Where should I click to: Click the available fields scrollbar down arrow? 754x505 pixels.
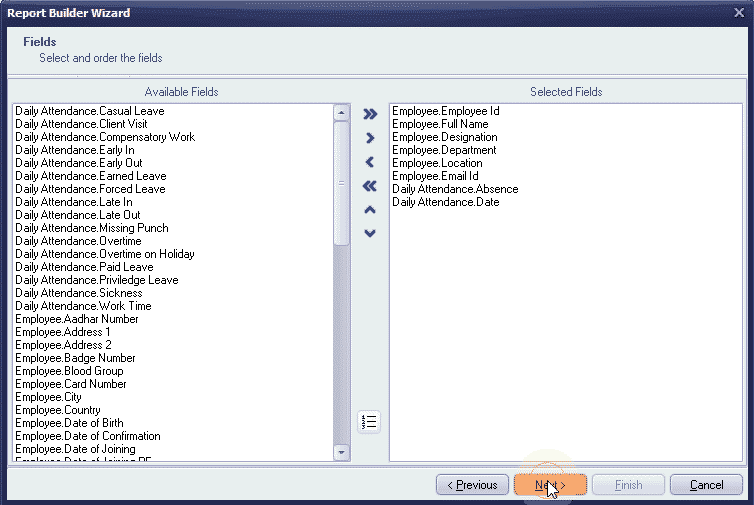341,452
